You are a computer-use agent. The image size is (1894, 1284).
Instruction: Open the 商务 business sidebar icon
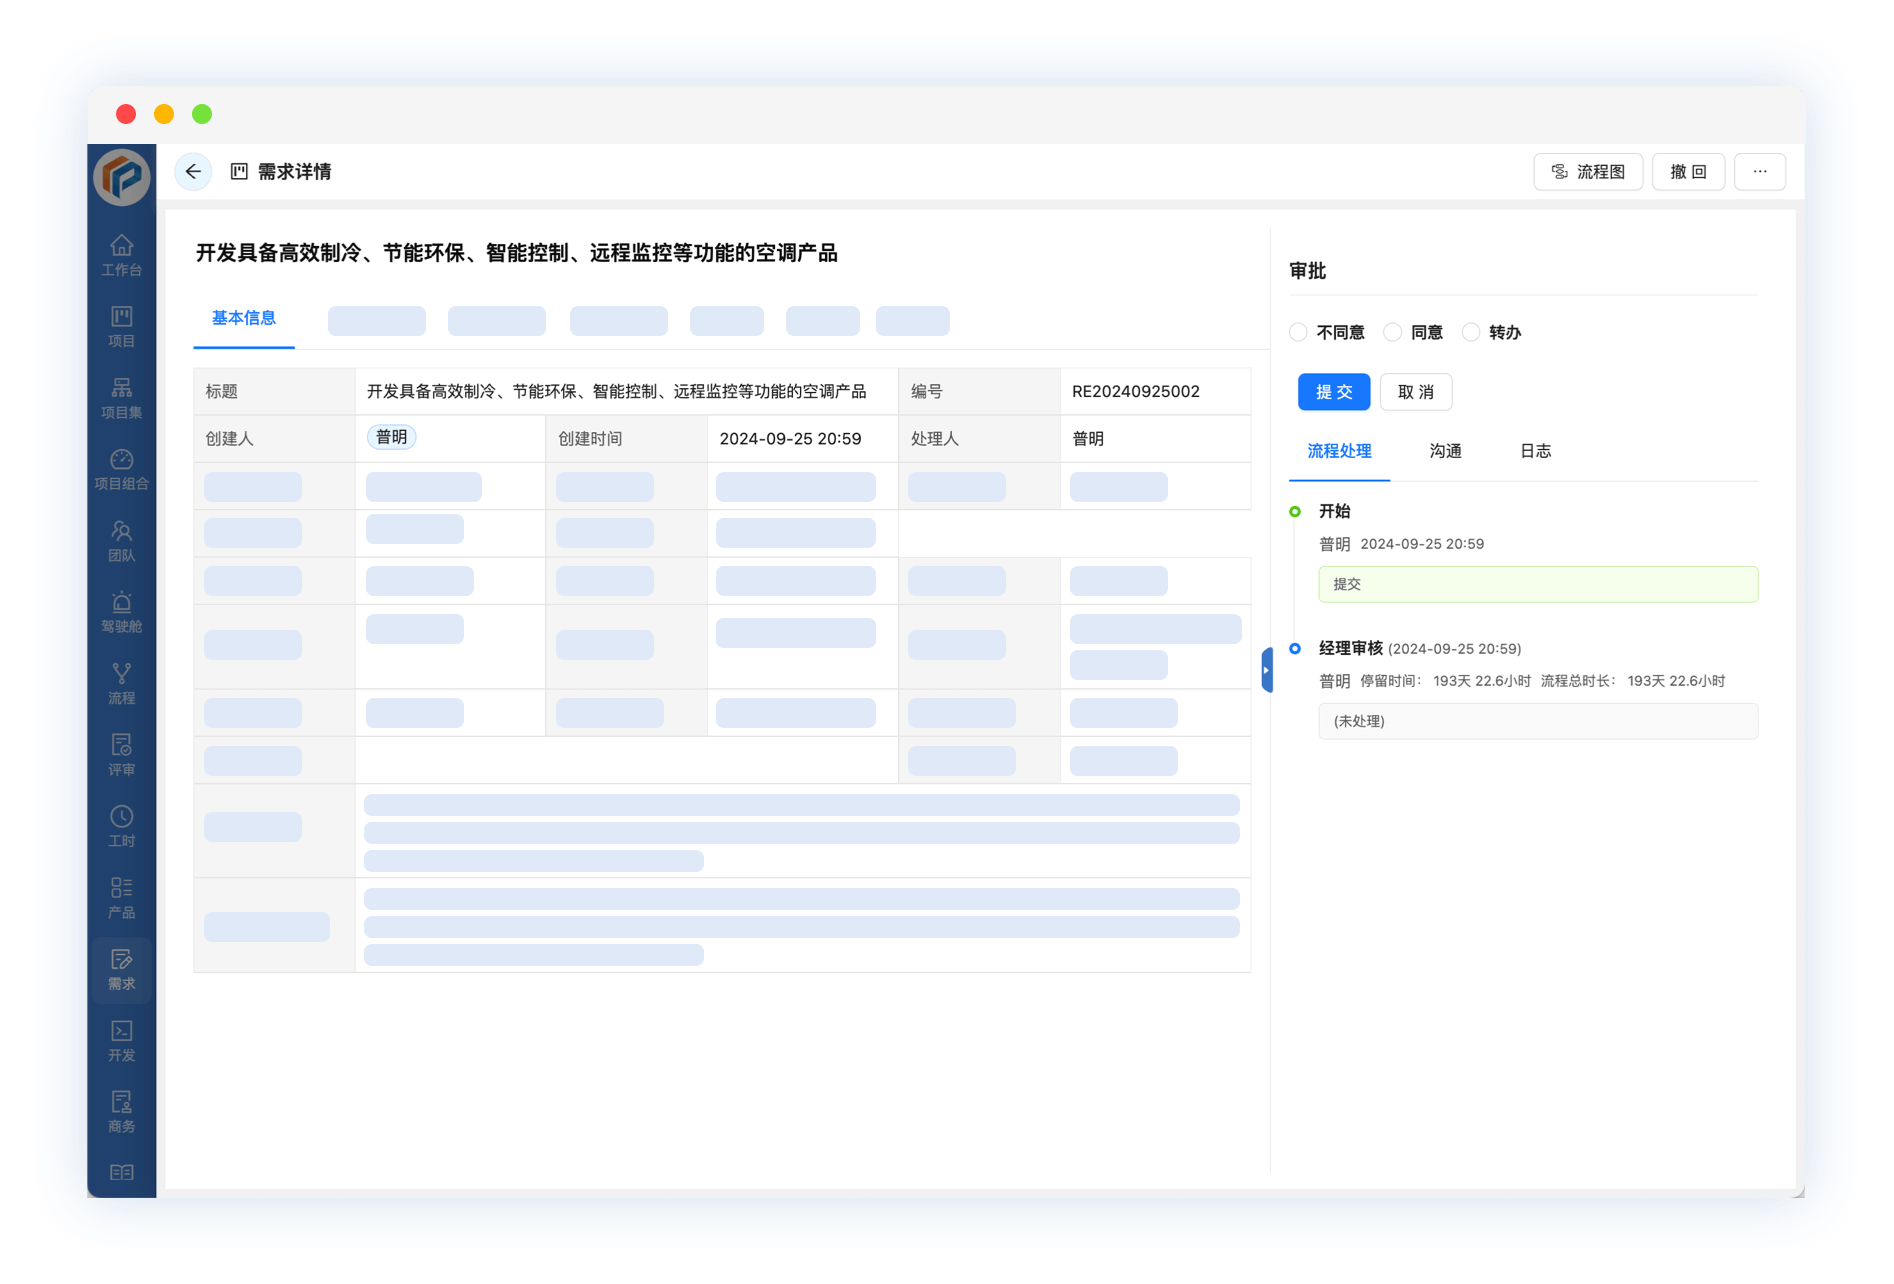point(121,1112)
